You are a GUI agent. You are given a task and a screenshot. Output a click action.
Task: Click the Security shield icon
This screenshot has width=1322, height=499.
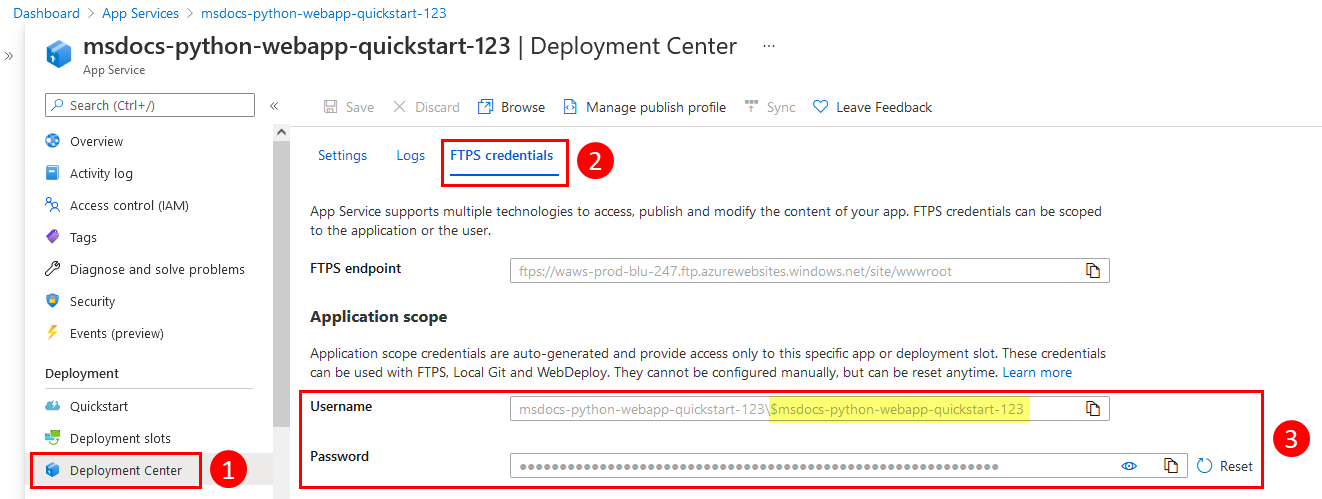(x=53, y=301)
